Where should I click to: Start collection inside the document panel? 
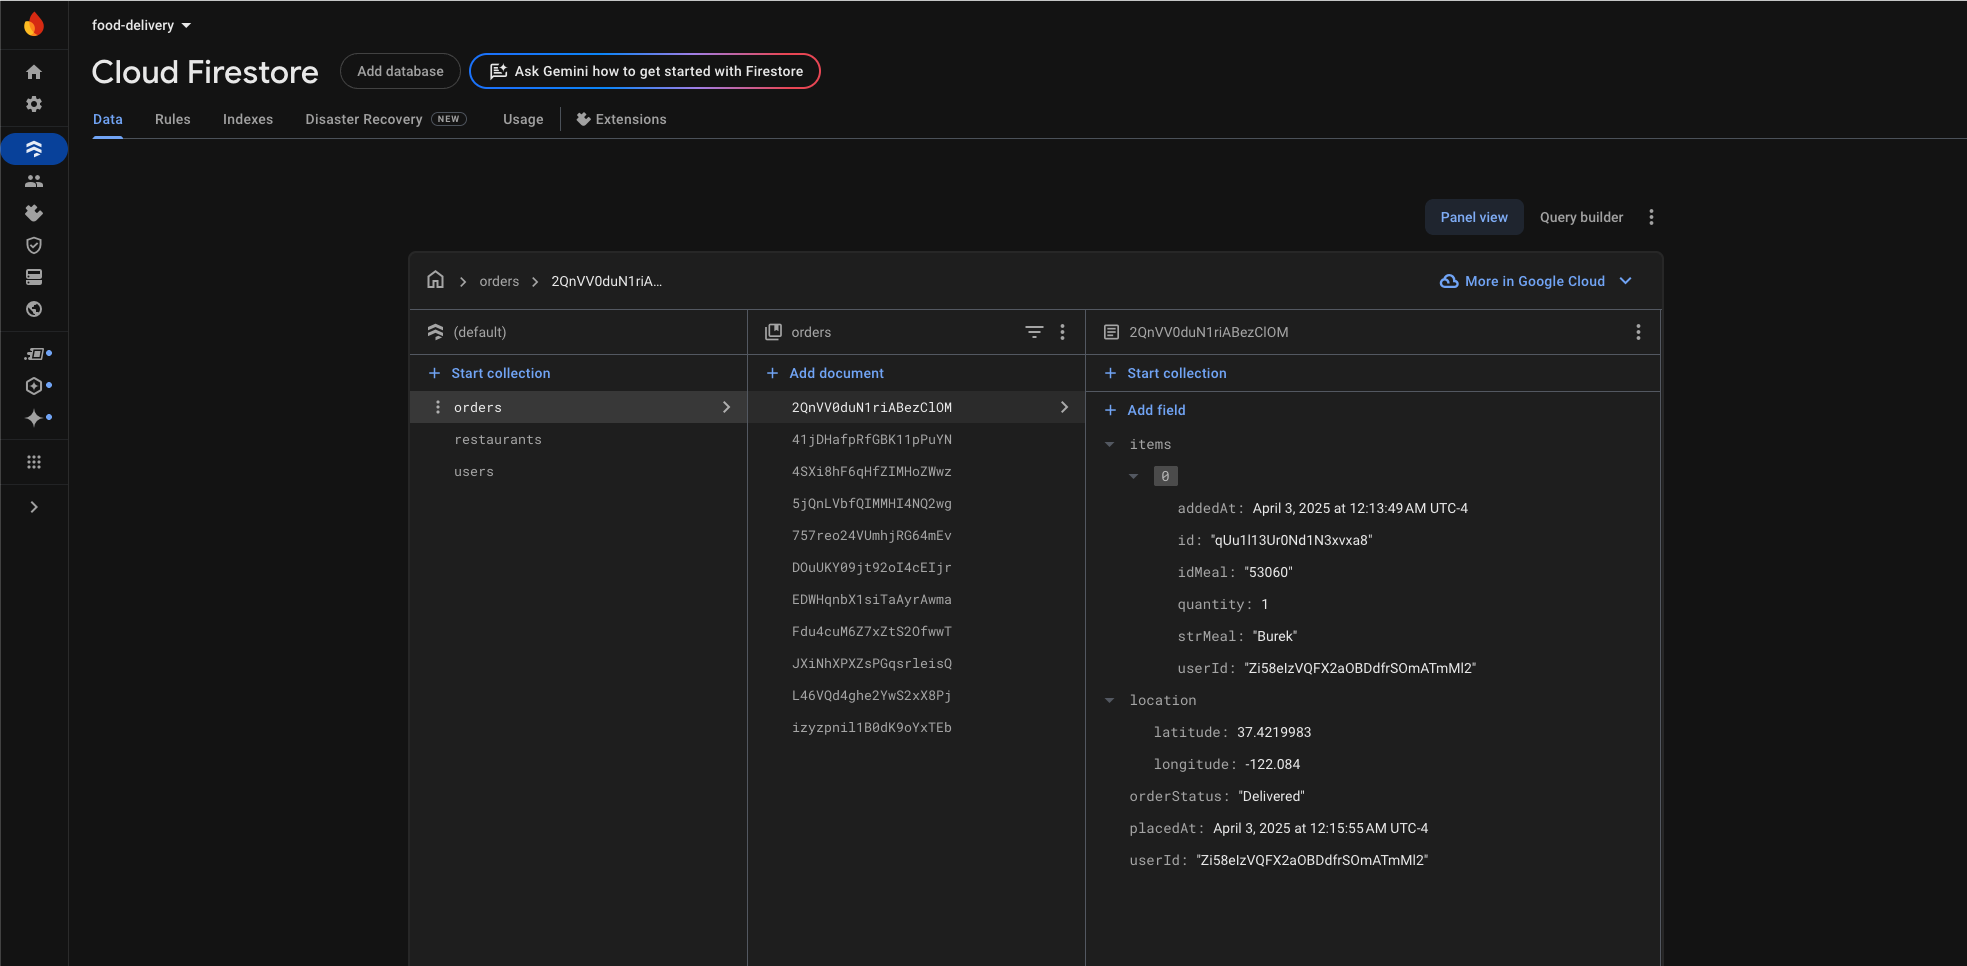click(1165, 373)
